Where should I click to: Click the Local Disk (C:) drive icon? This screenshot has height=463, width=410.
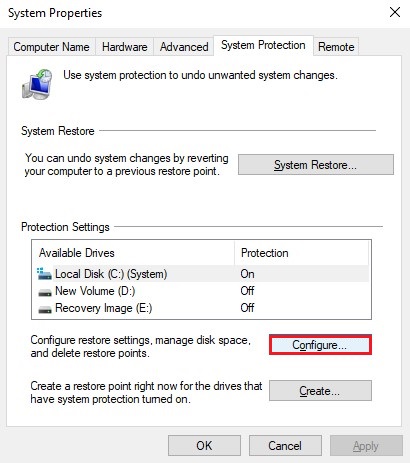pos(44,274)
